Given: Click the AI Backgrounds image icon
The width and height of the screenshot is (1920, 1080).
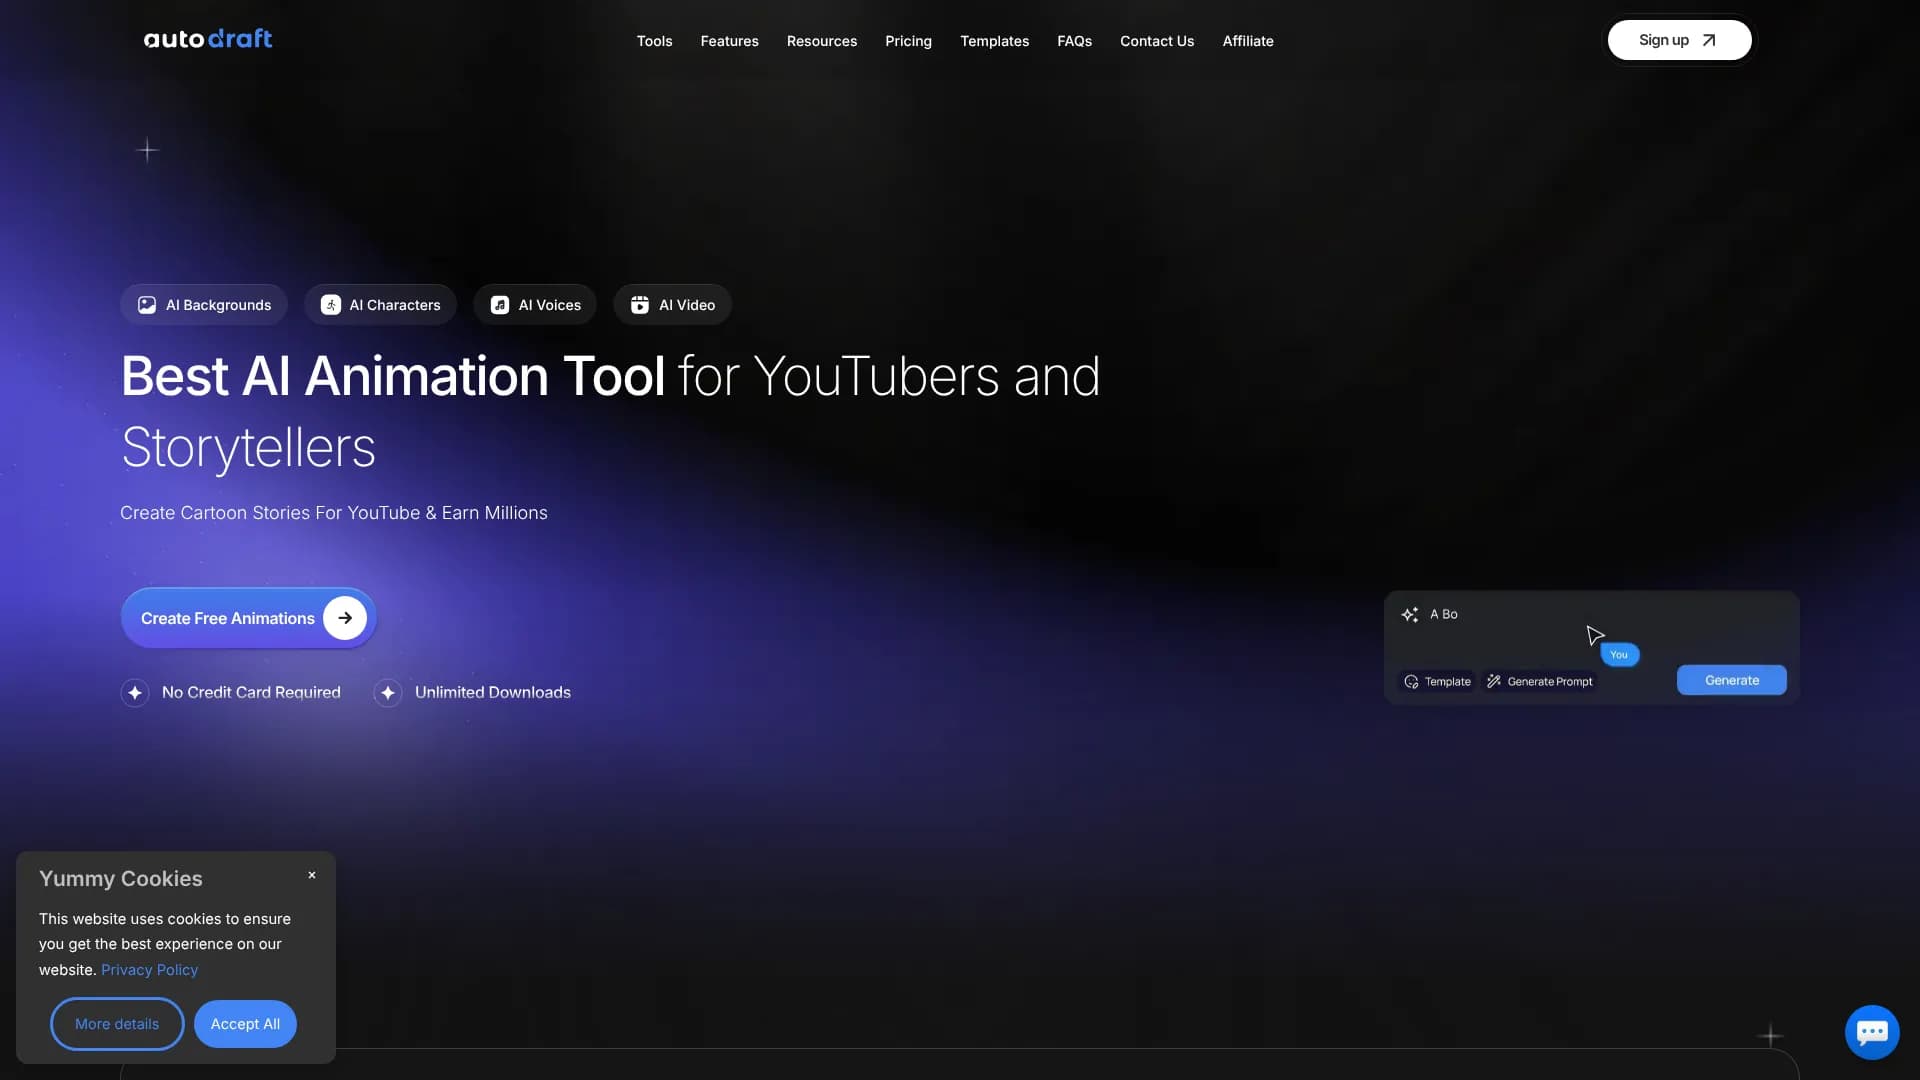Looking at the screenshot, I should (x=147, y=305).
